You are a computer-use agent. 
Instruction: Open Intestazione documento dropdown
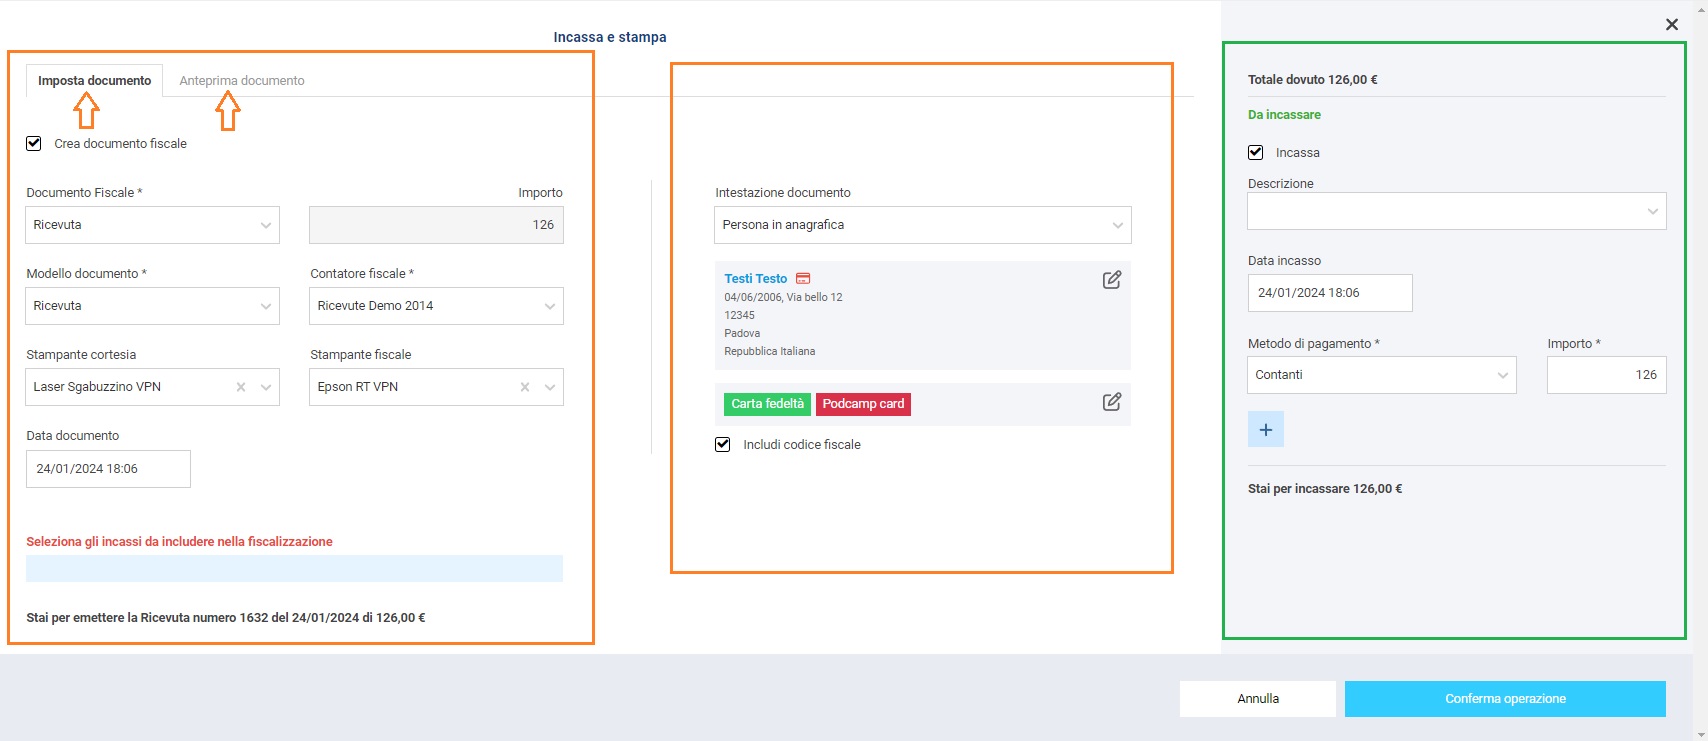pos(922,225)
